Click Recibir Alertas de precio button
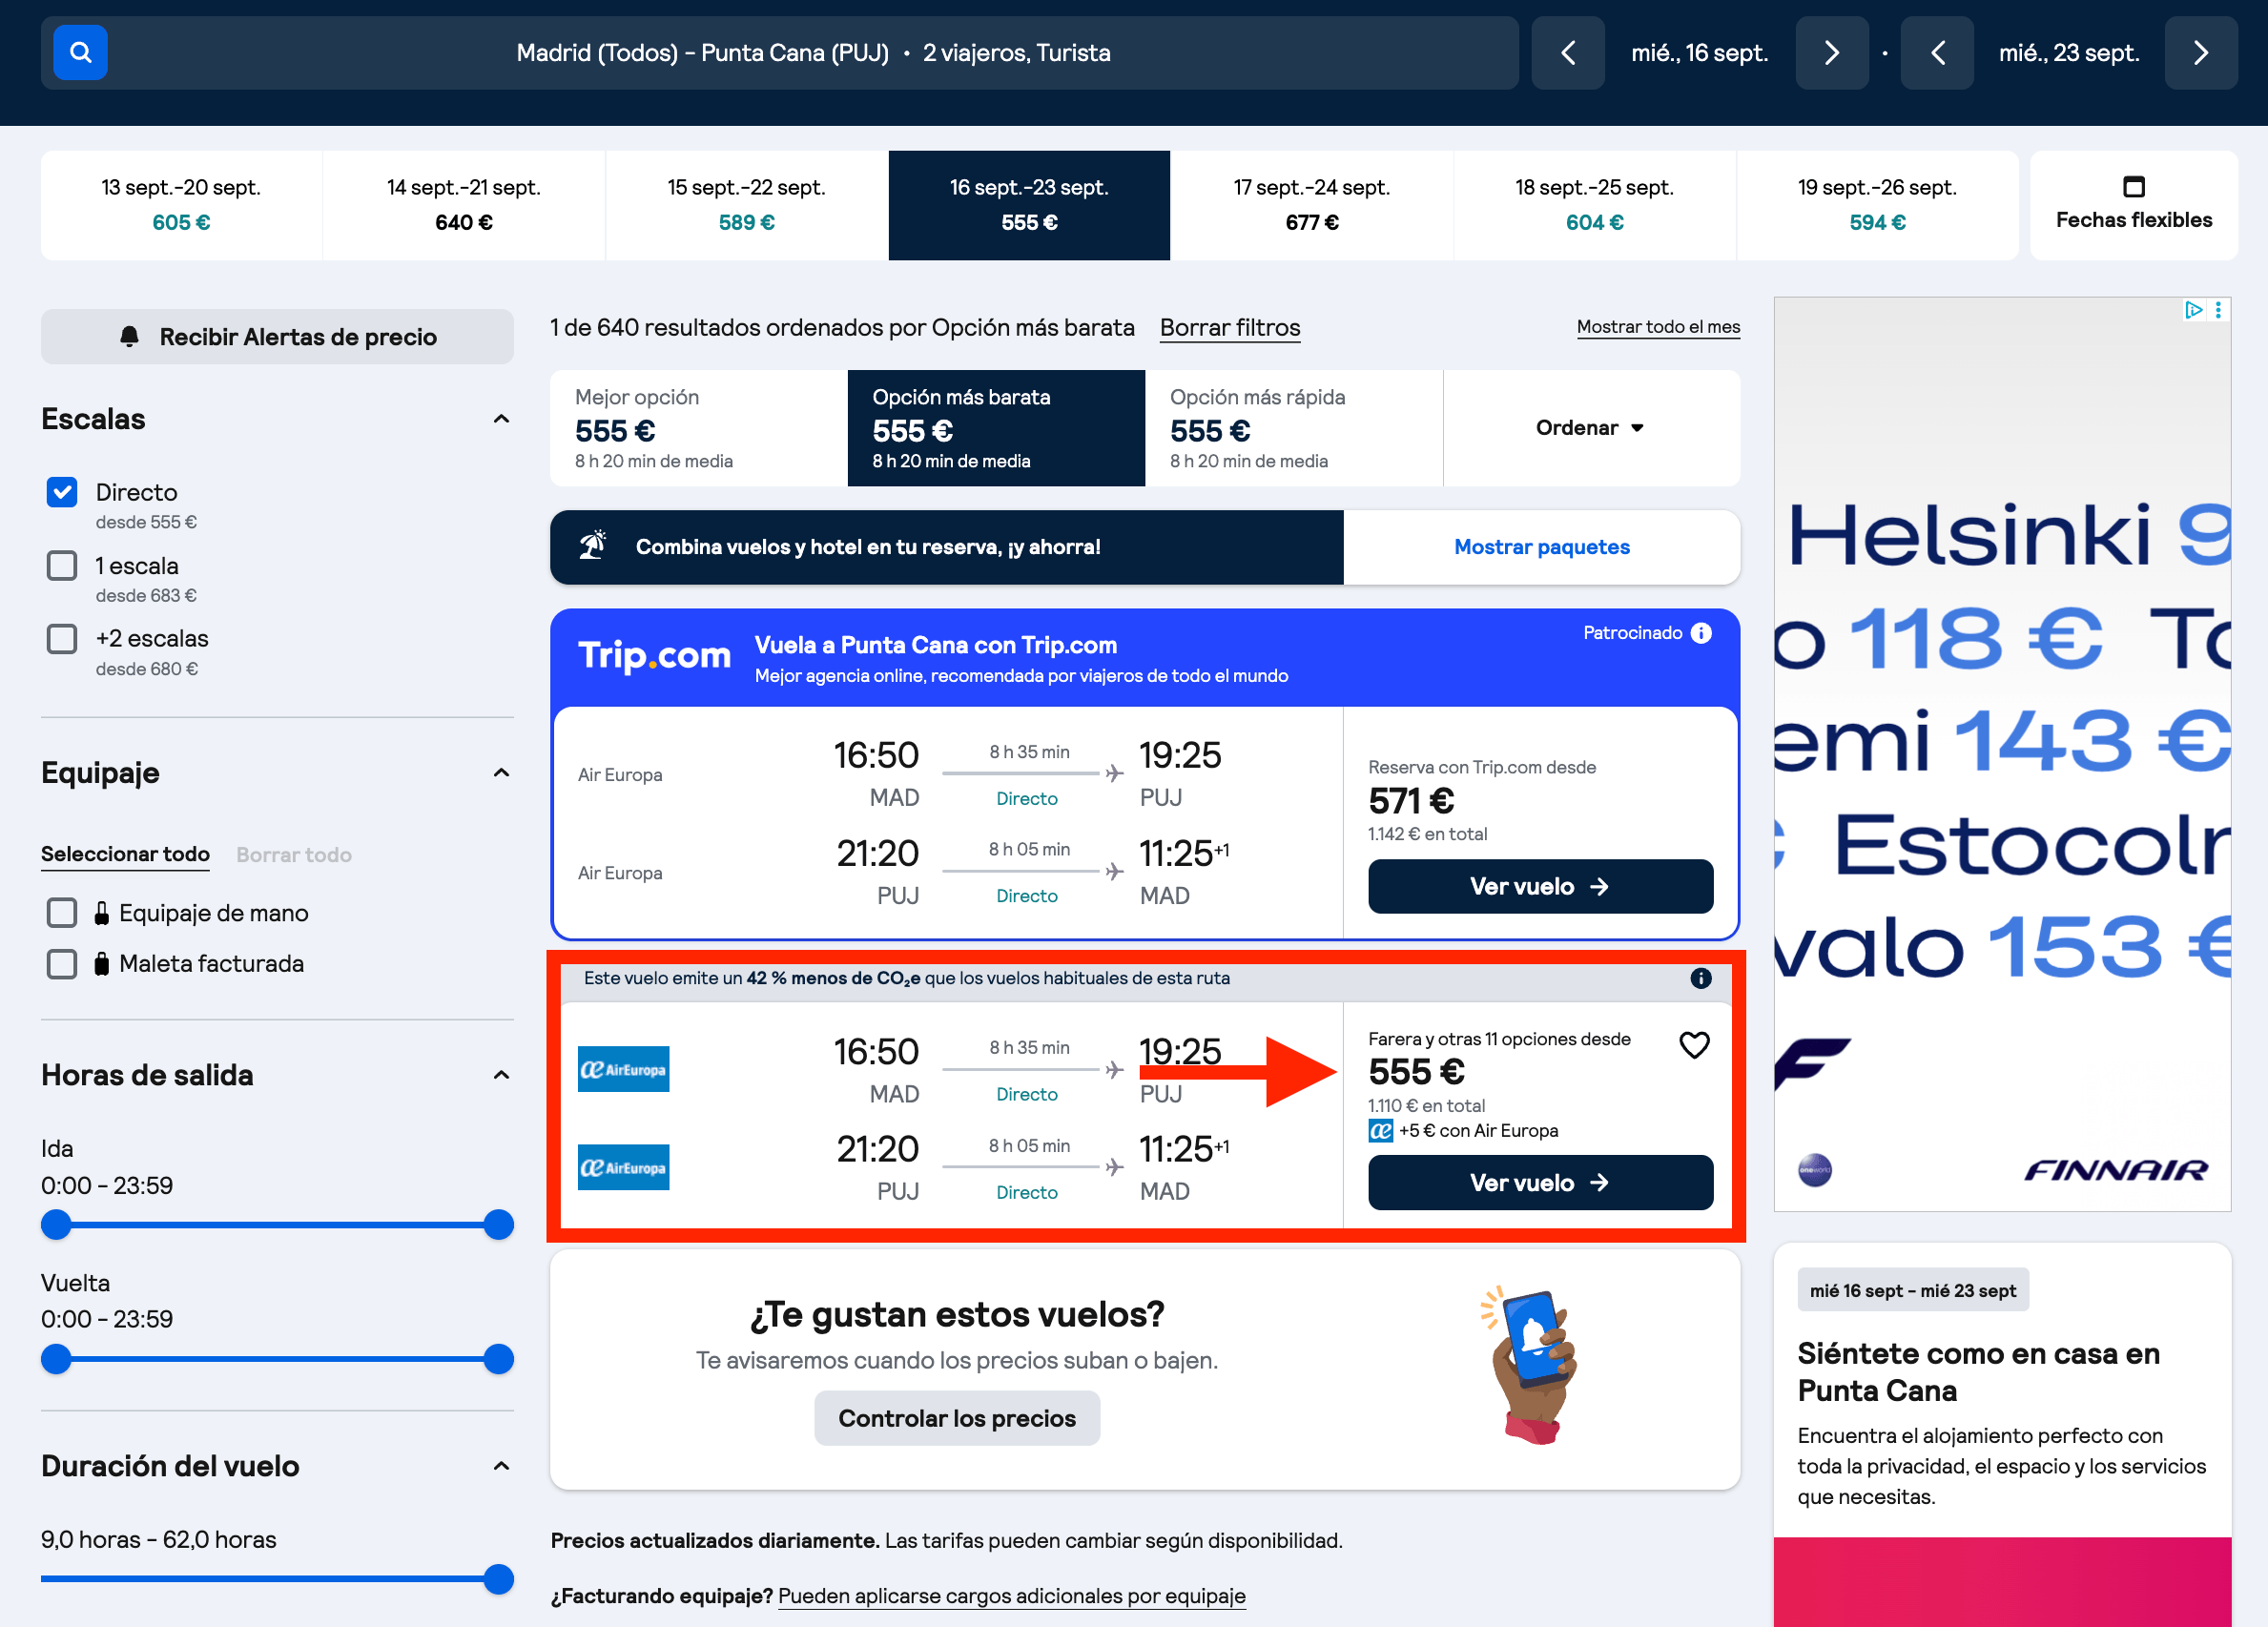Screen dimensions: 2268x1627 [x=277, y=337]
